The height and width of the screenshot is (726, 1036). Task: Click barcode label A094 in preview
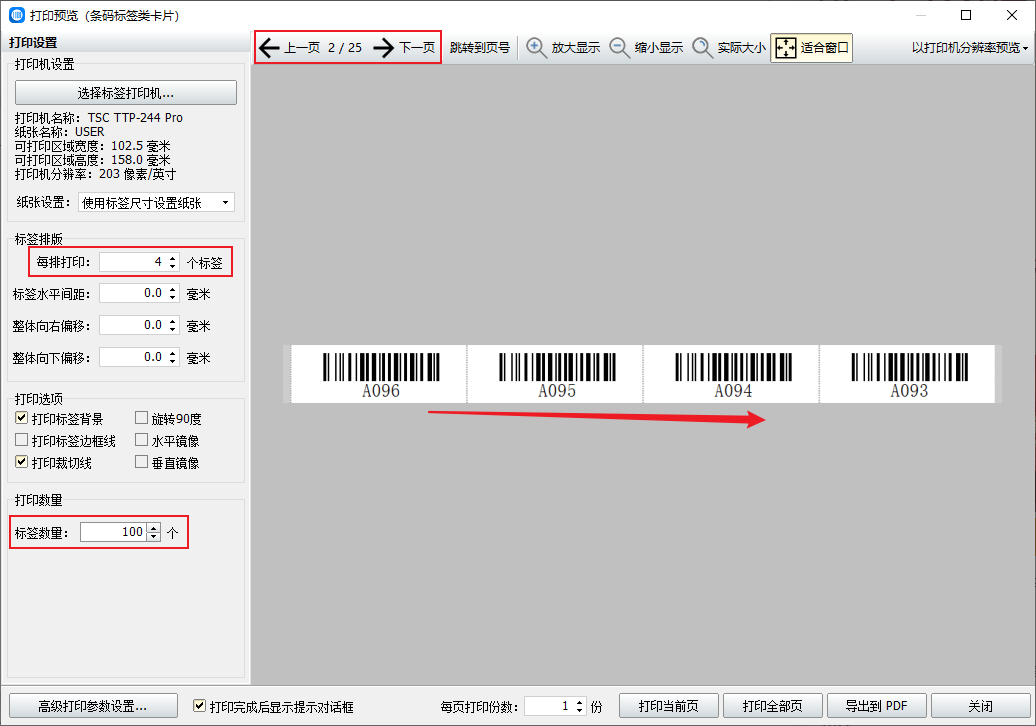pos(732,374)
